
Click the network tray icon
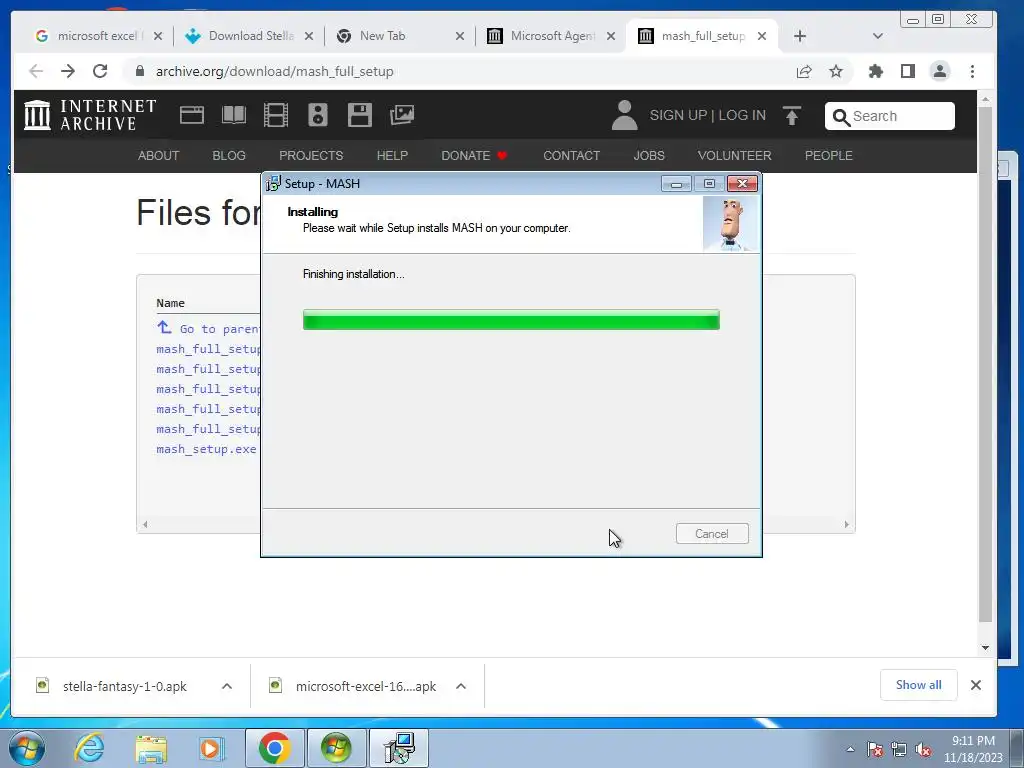pyautogui.click(x=899, y=750)
